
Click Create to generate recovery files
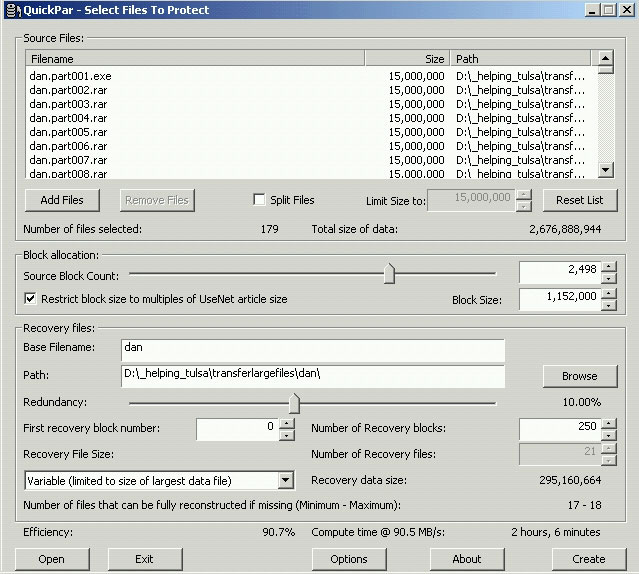(589, 559)
